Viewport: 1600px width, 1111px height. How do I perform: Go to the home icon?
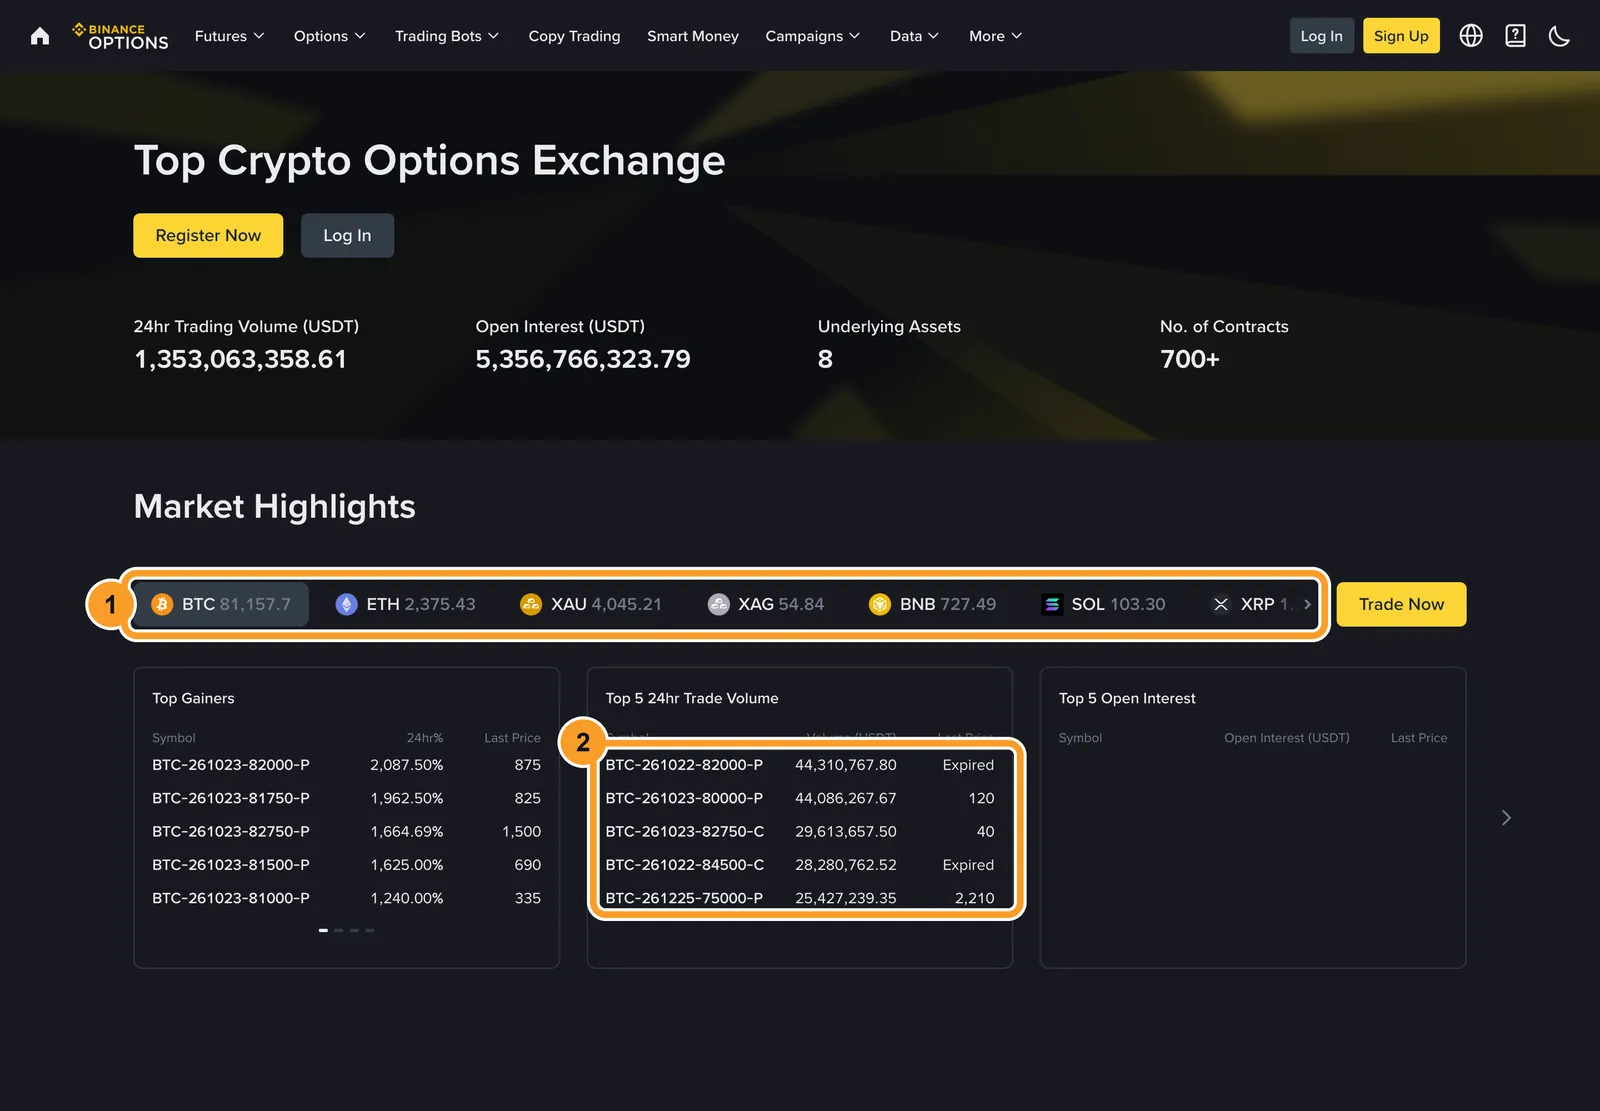(x=40, y=36)
